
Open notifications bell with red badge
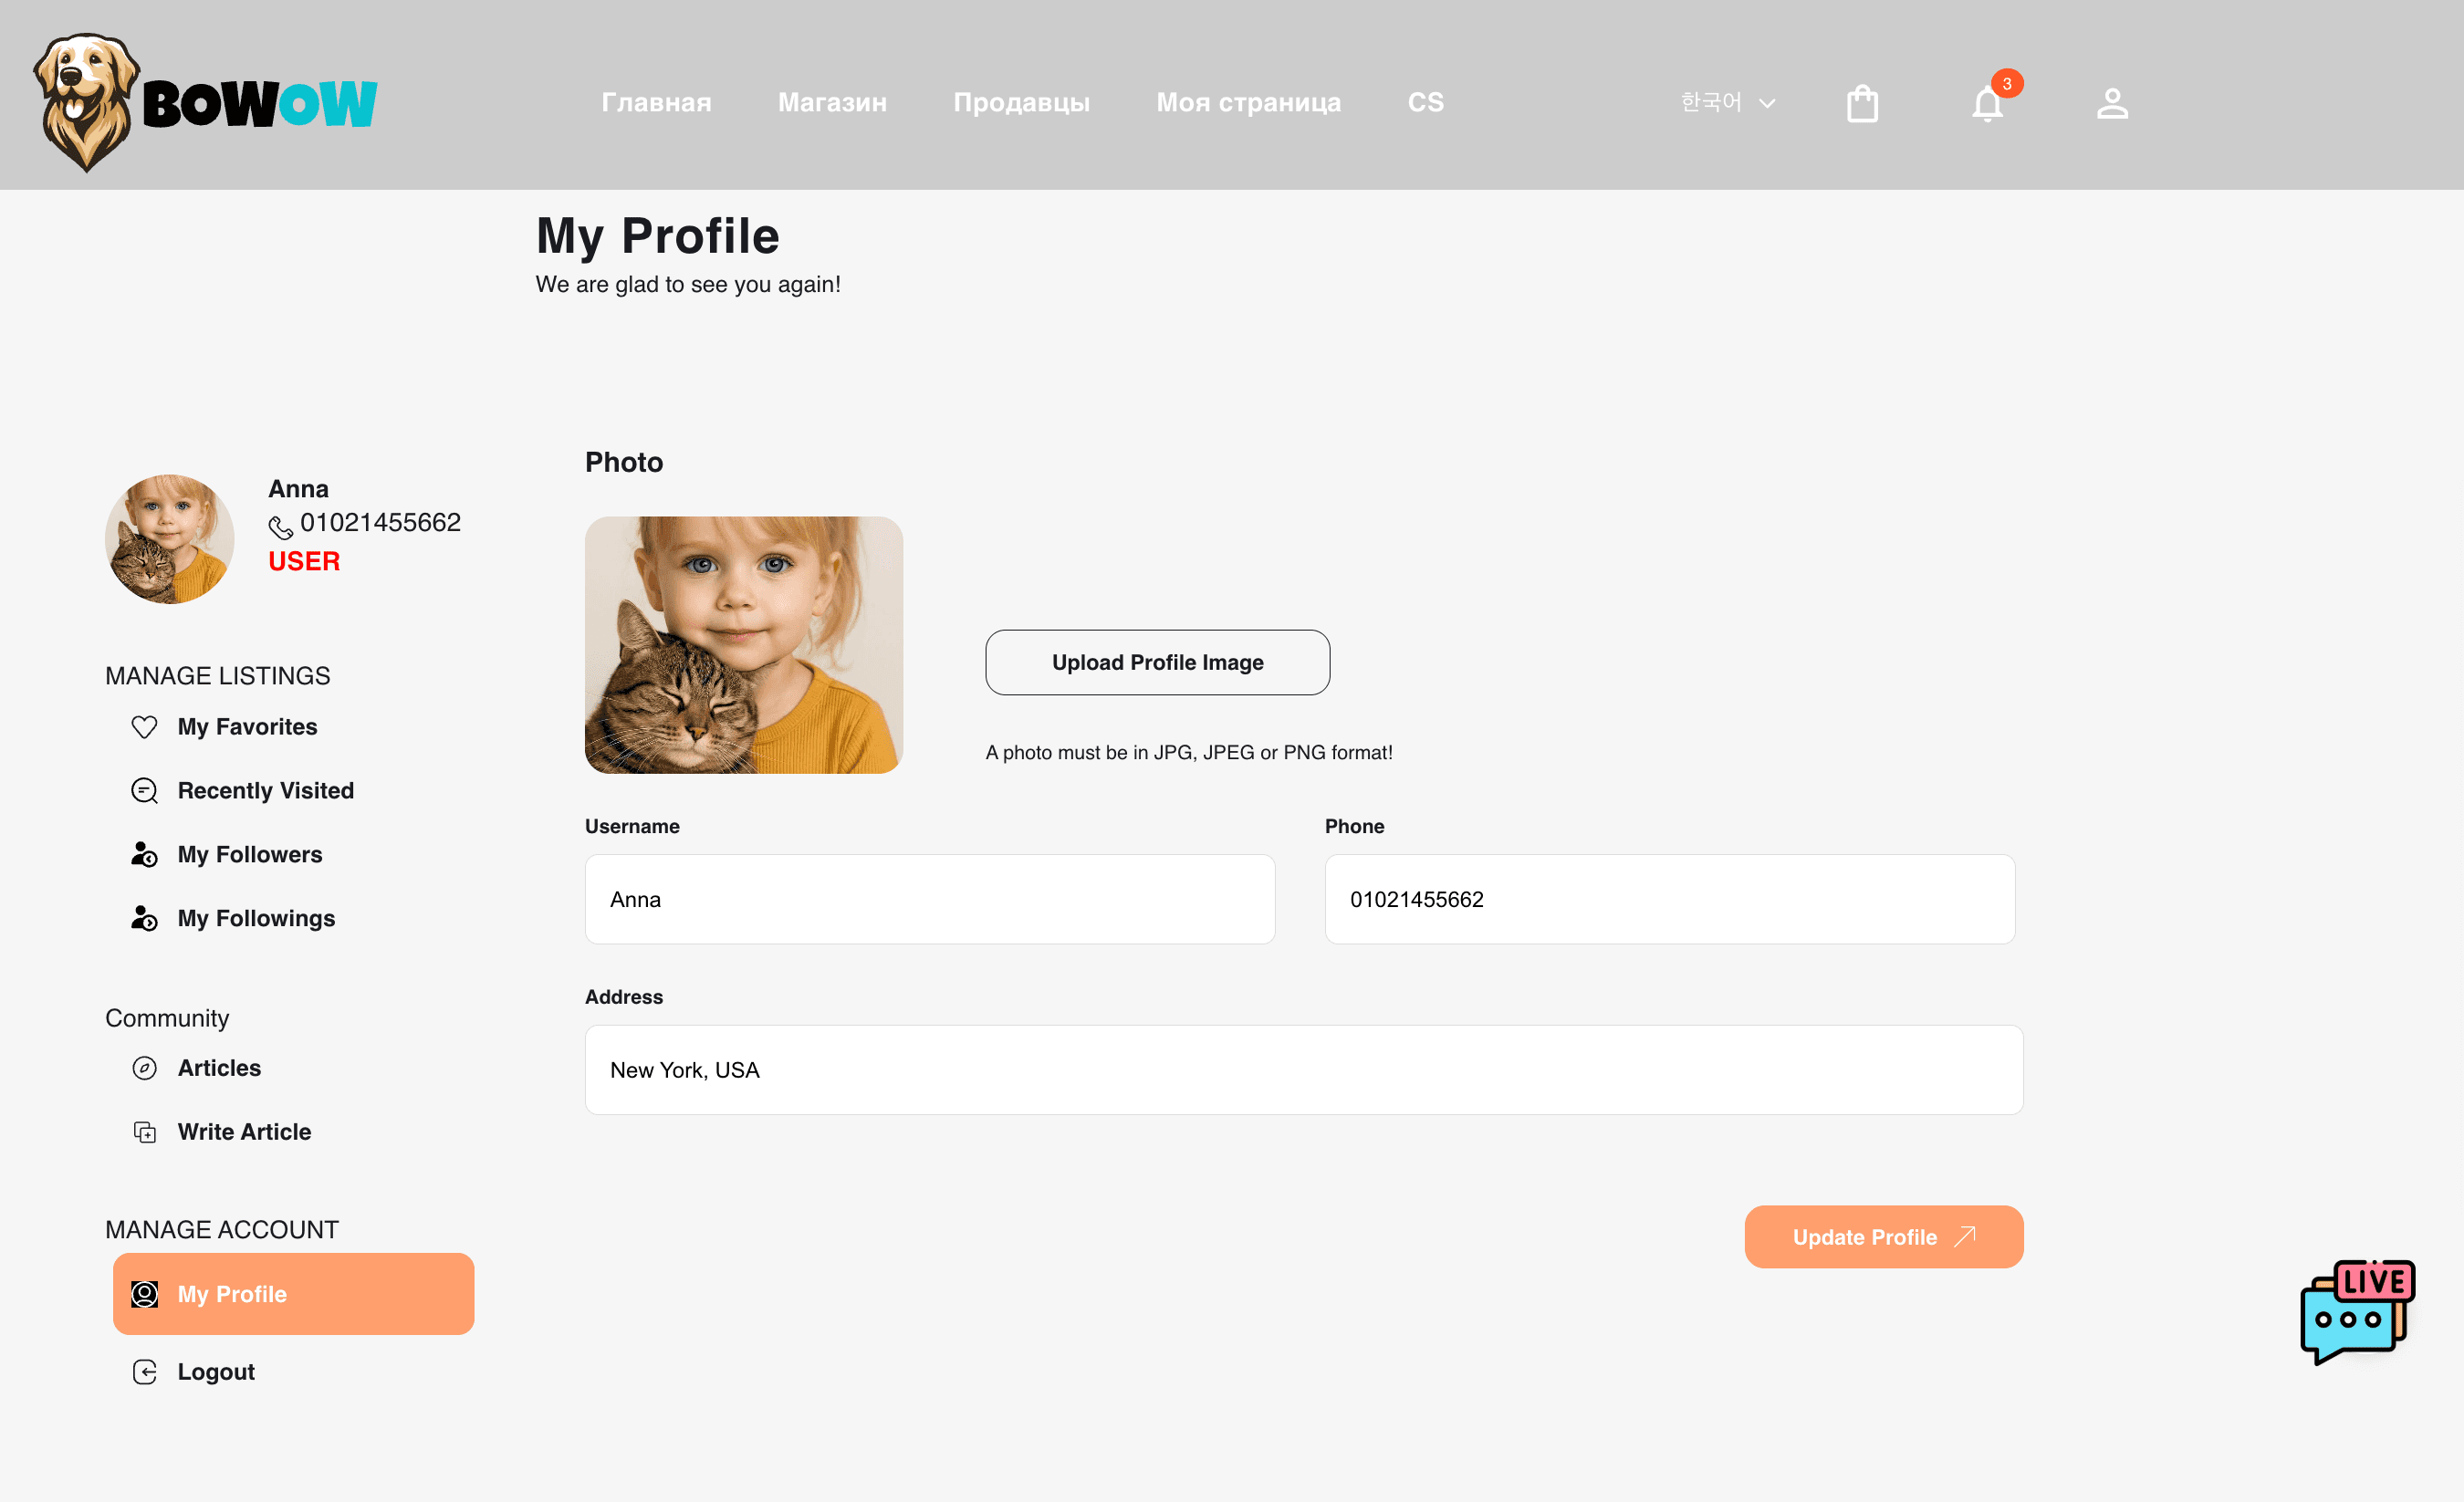coord(1988,104)
